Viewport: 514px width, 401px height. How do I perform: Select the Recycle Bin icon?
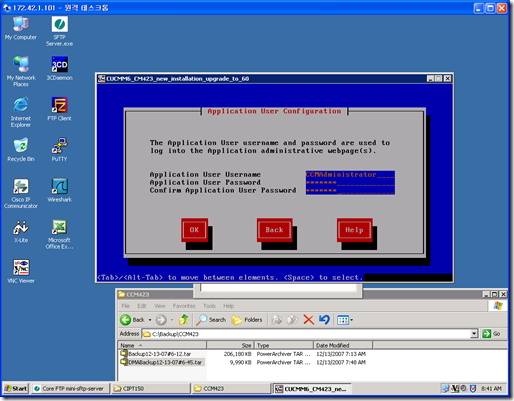[21, 150]
